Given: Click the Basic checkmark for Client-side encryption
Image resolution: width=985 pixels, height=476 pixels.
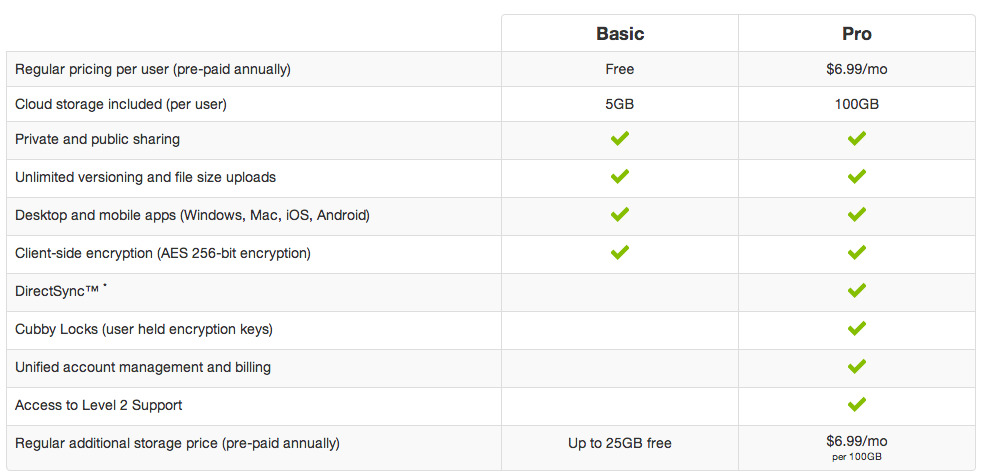Looking at the screenshot, I should (x=620, y=253).
